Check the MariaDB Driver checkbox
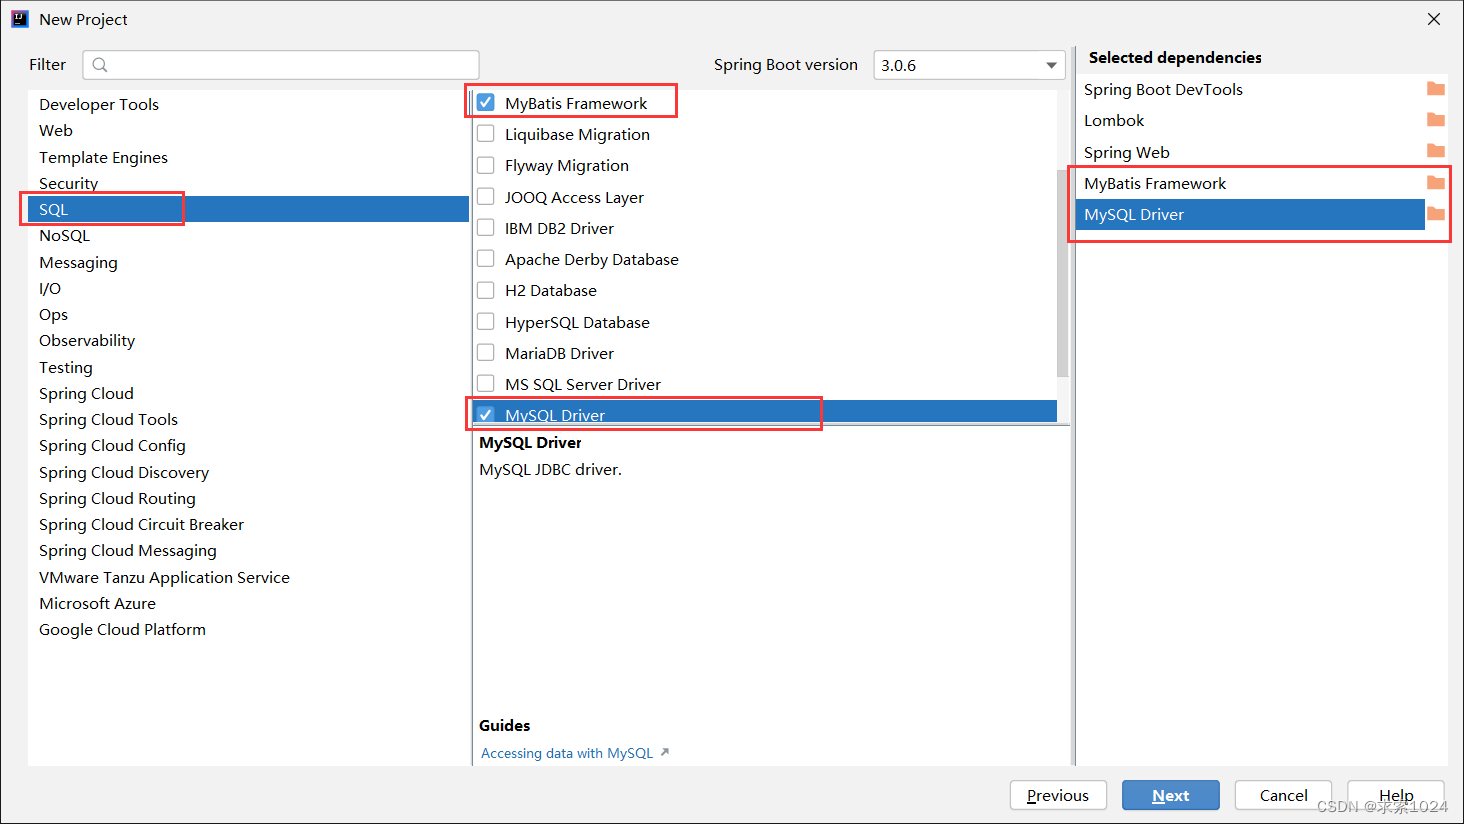This screenshot has height=824, width=1464. [486, 352]
